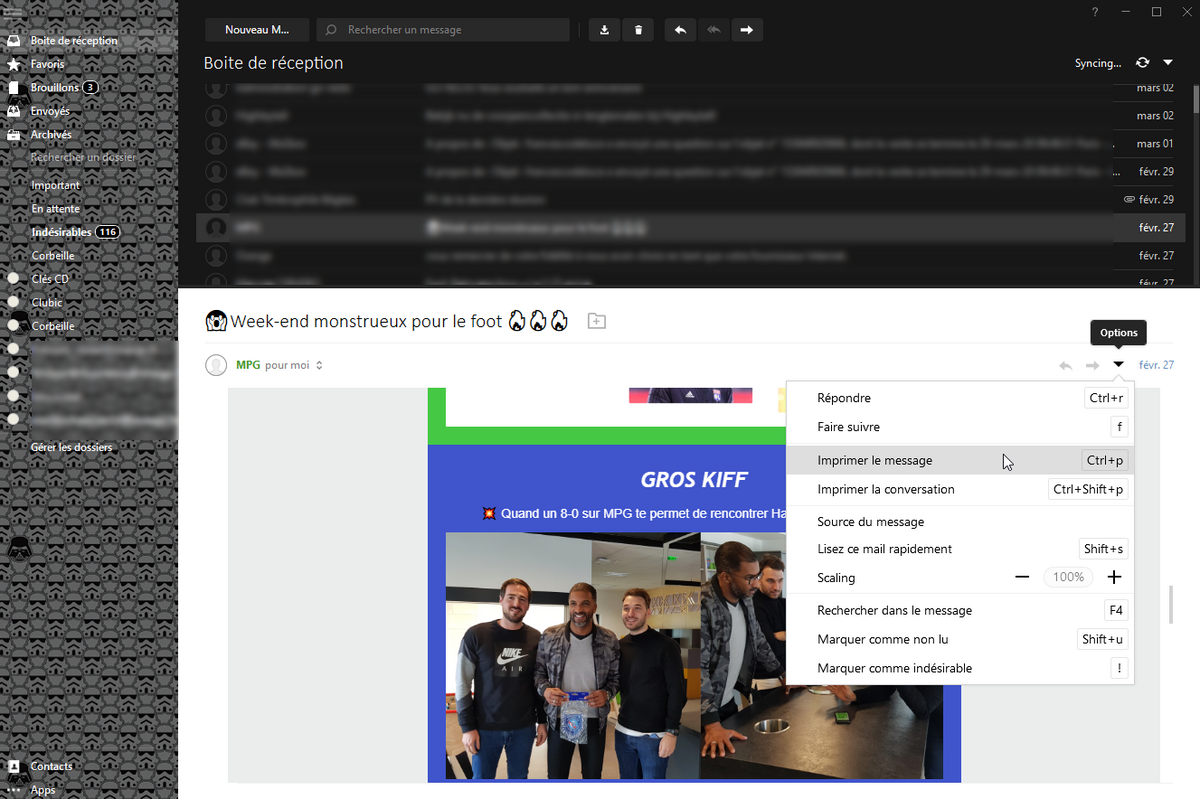Click the archive message icon in toolbar
The image size is (1200, 799).
point(604,30)
